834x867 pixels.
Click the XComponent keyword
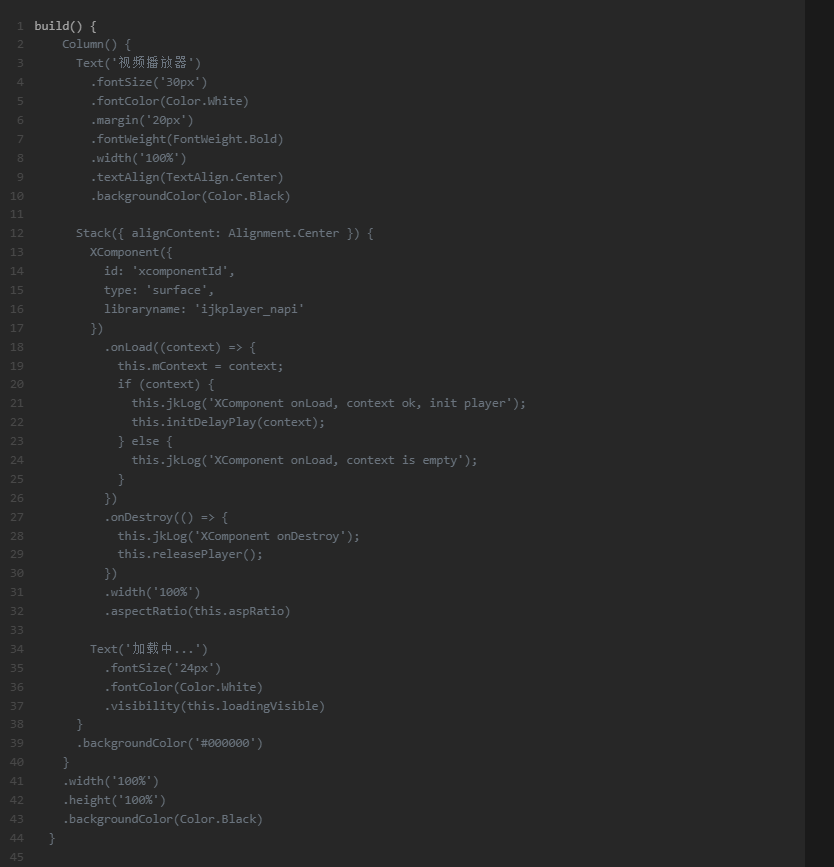point(124,252)
